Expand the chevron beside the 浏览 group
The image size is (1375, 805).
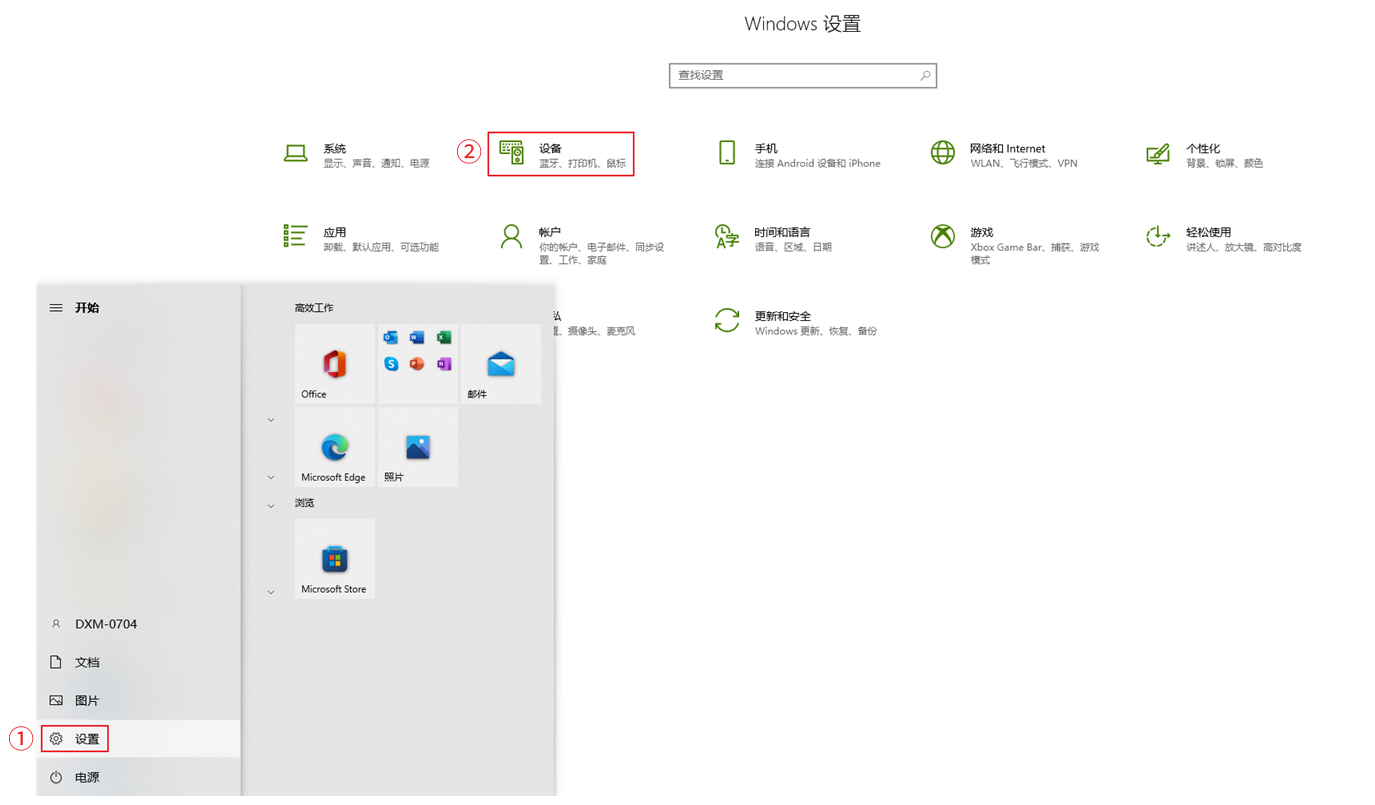271,506
